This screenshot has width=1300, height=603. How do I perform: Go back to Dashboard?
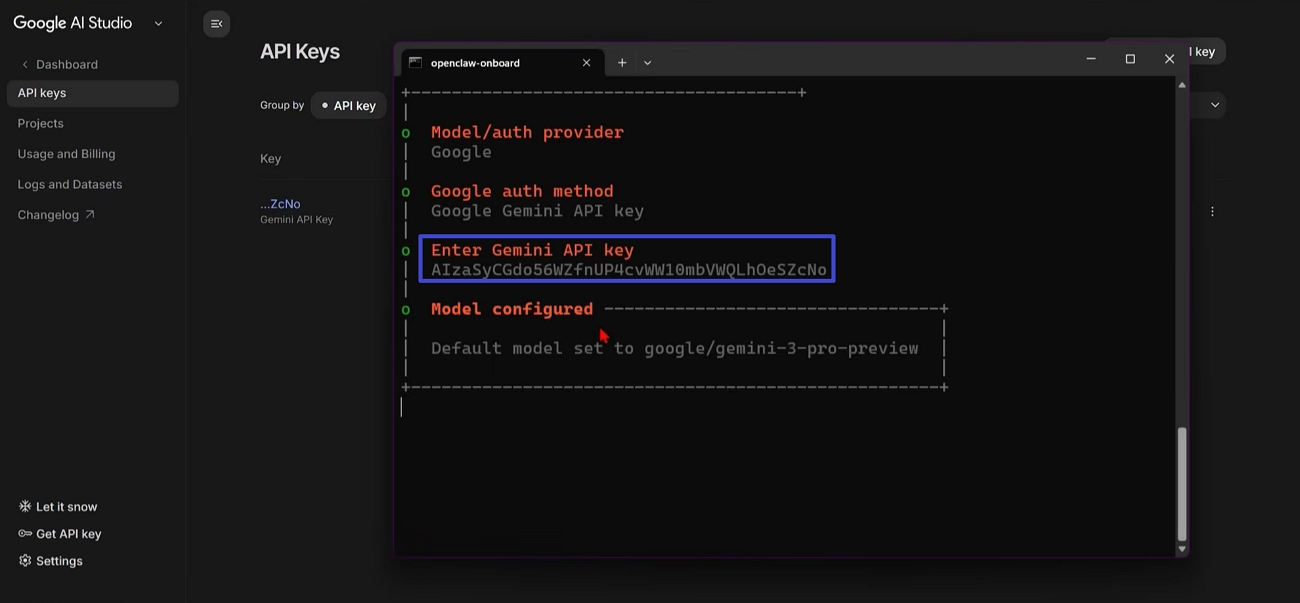pos(60,64)
